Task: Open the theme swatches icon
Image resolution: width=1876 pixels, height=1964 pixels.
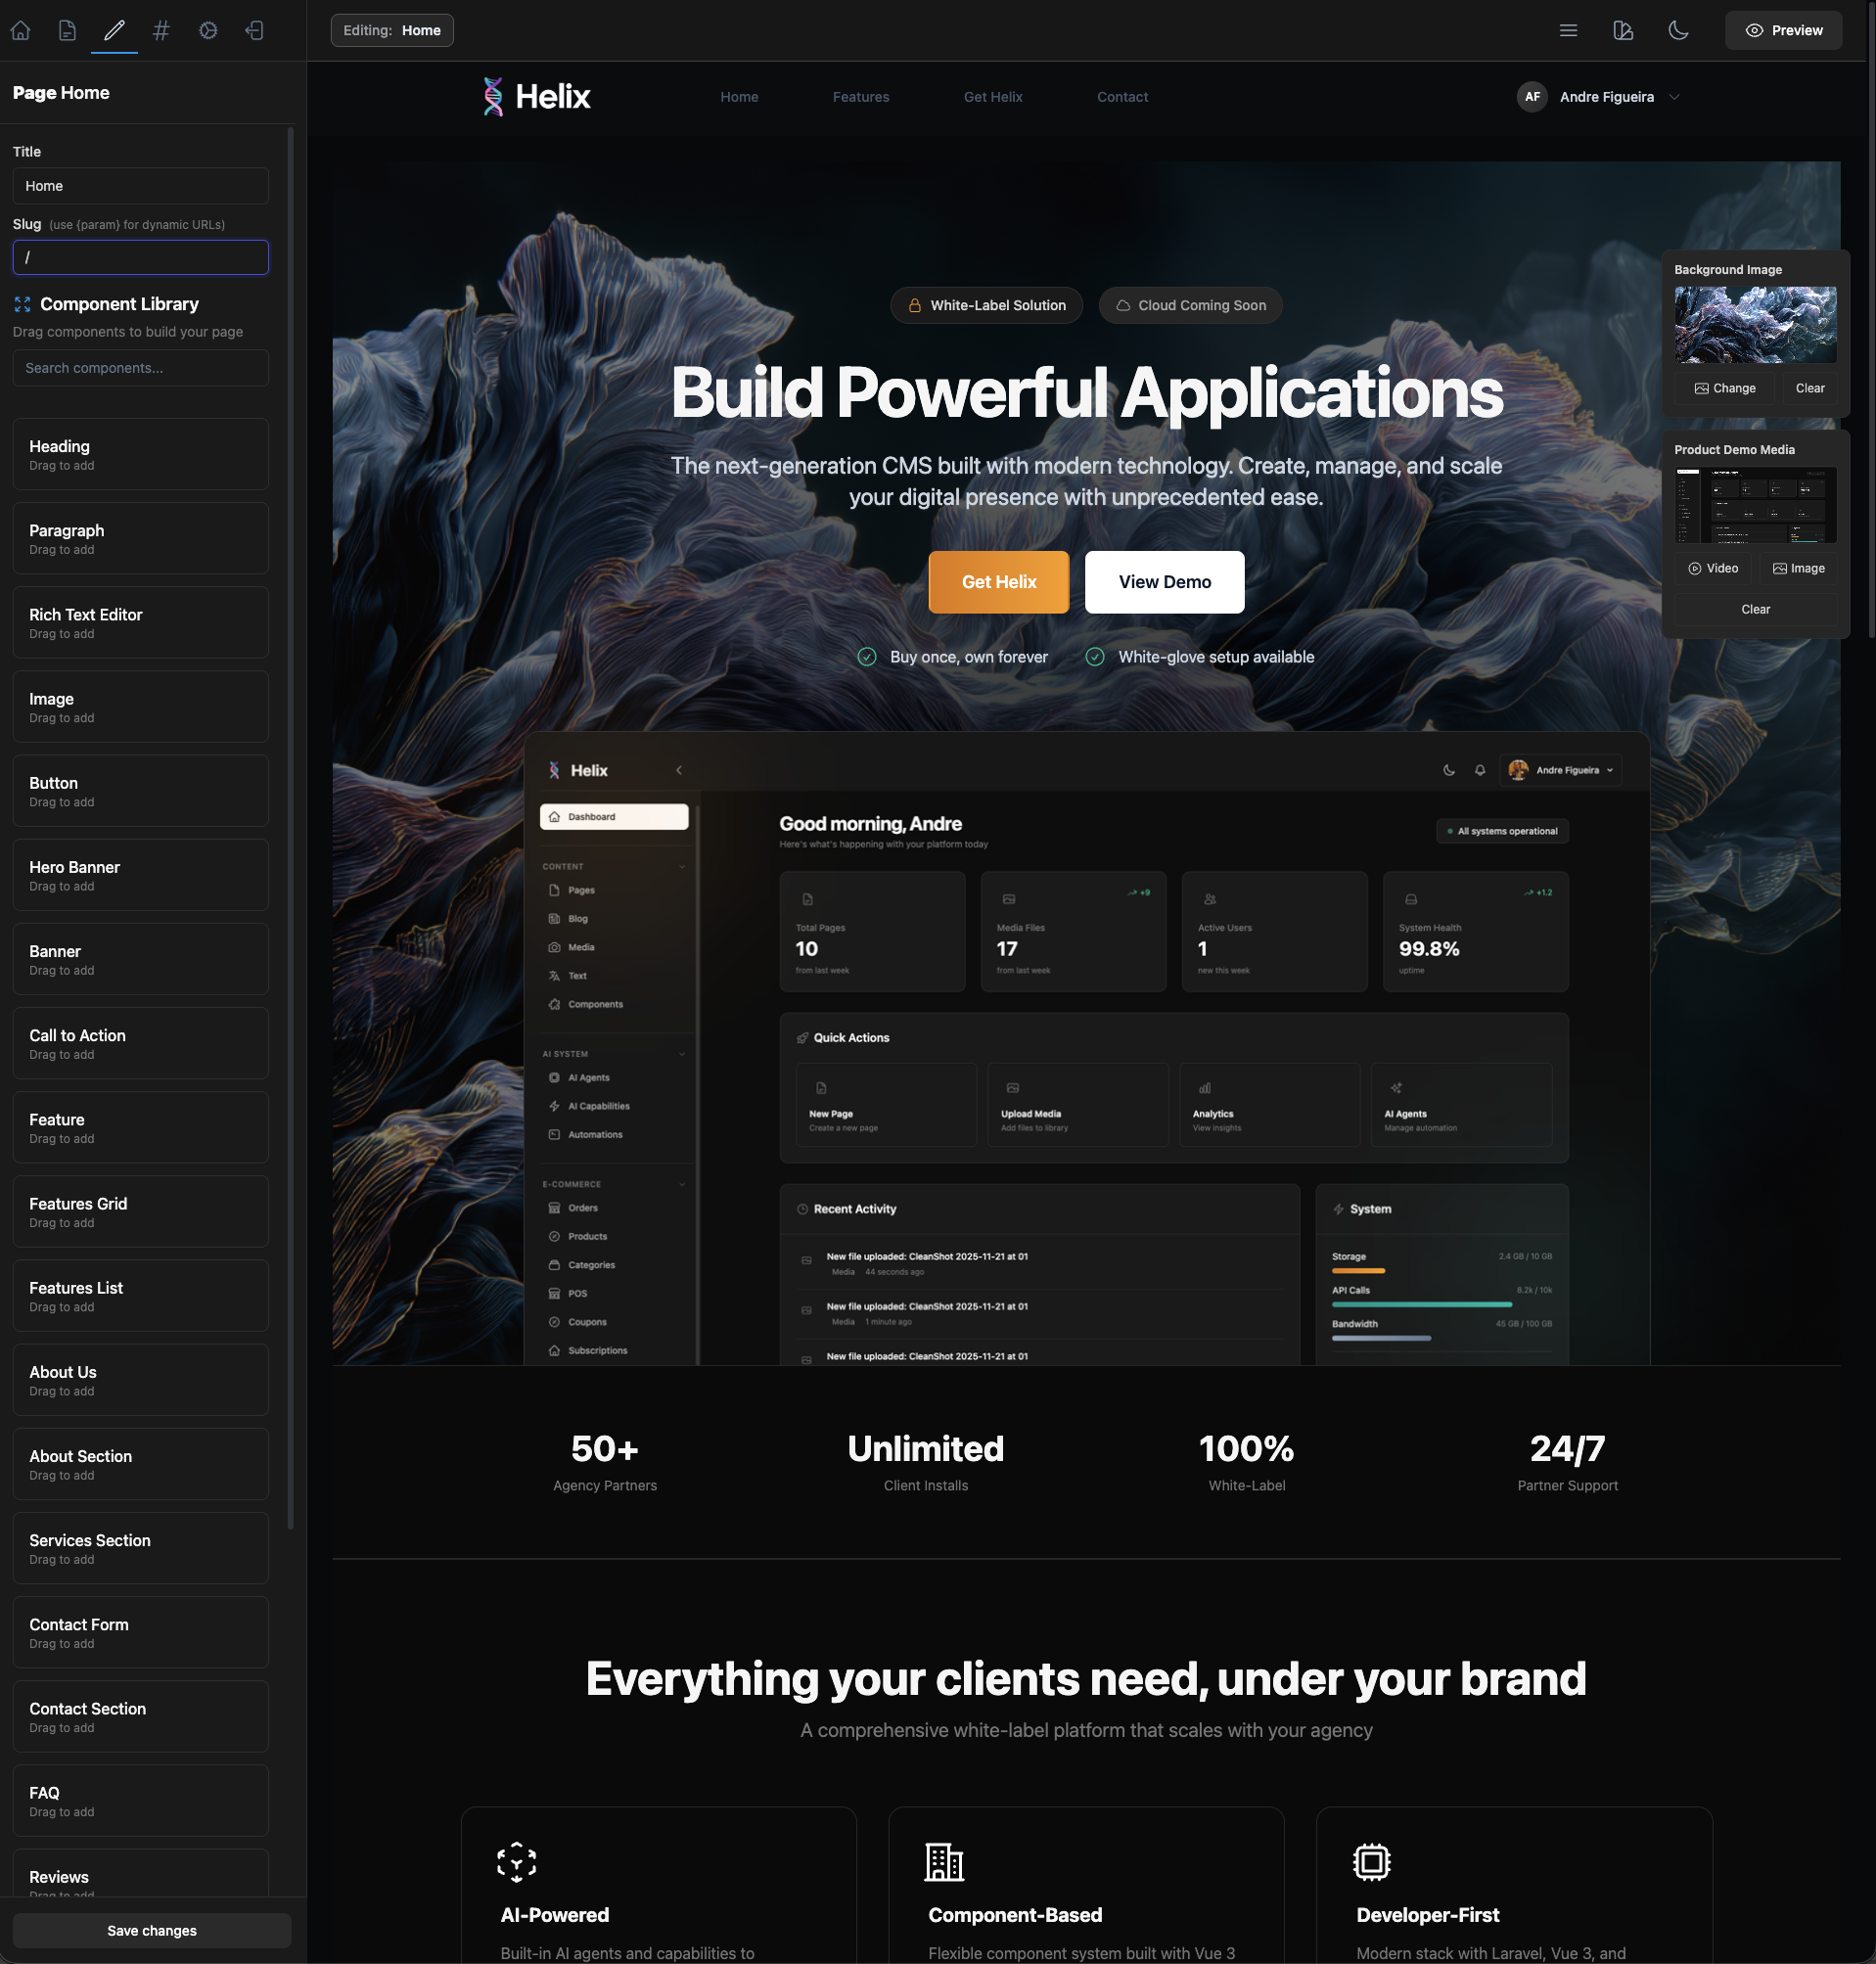Action: tap(1623, 30)
